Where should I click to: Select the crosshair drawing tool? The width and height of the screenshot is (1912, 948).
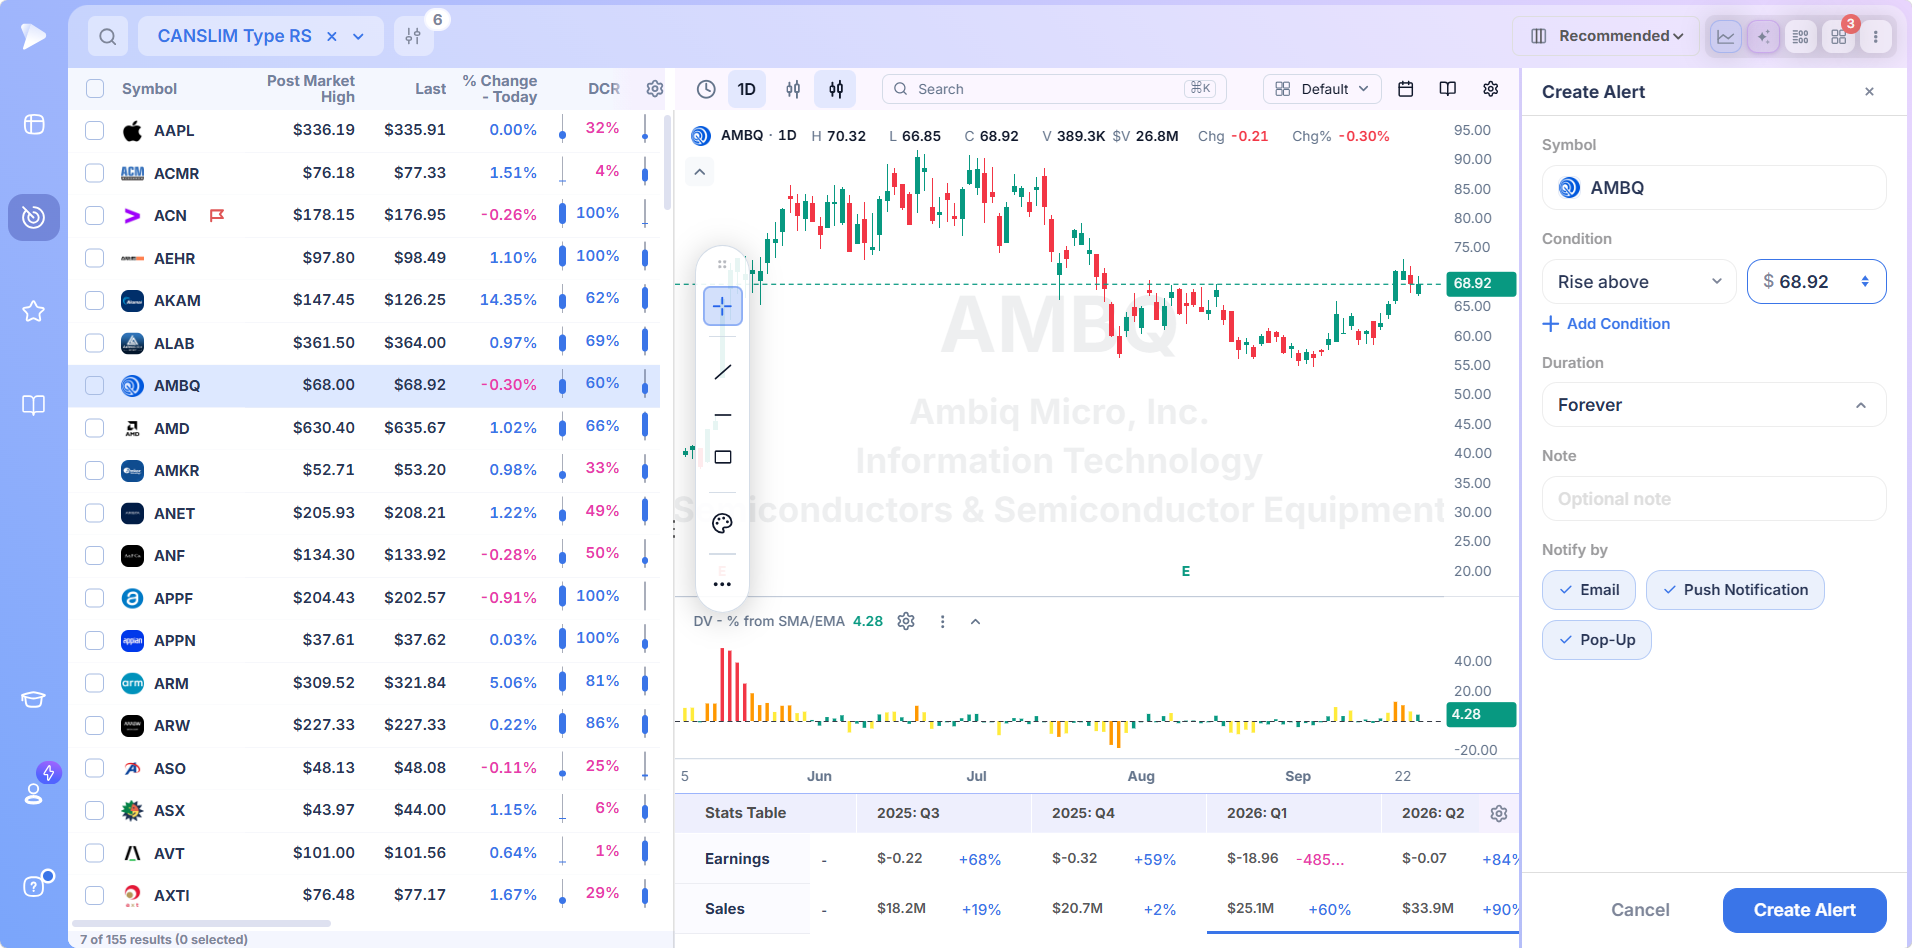tap(722, 306)
